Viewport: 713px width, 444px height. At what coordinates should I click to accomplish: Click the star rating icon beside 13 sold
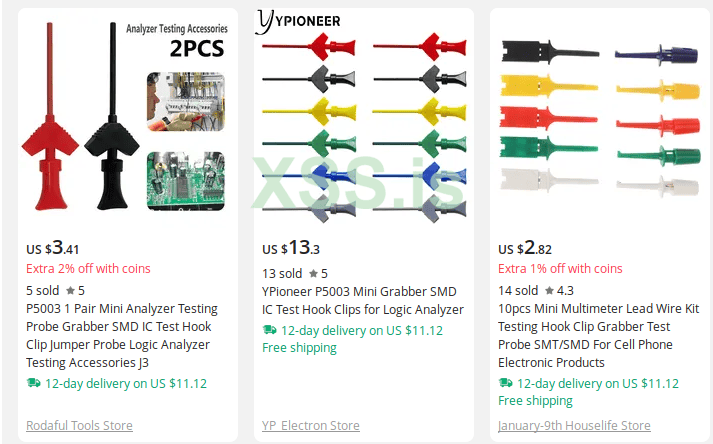pos(313,274)
